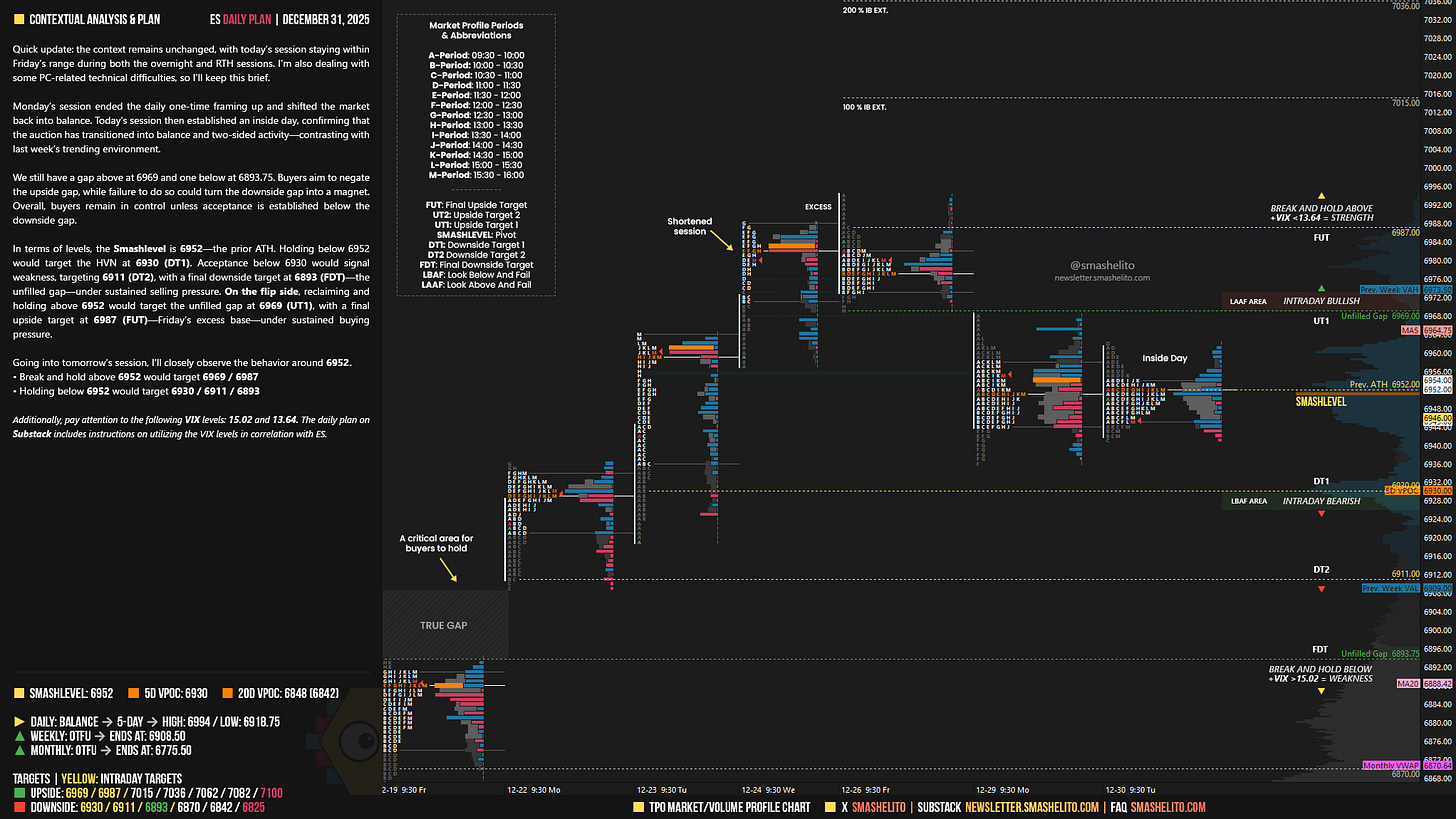Select the 12-24 9:30 We date marker
The height and width of the screenshot is (819, 1456).
[x=767, y=789]
